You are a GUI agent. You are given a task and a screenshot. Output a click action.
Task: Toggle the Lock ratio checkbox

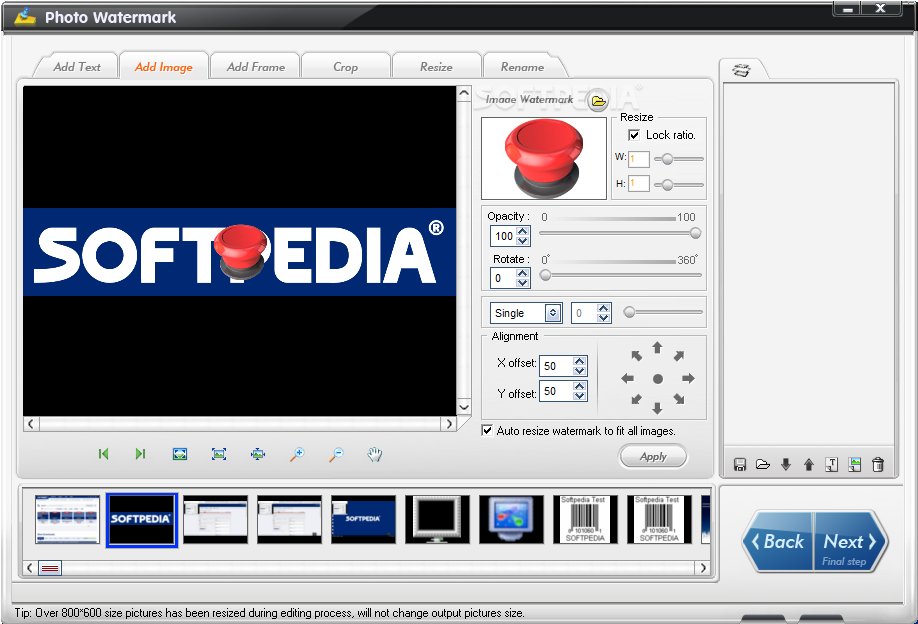pos(634,135)
